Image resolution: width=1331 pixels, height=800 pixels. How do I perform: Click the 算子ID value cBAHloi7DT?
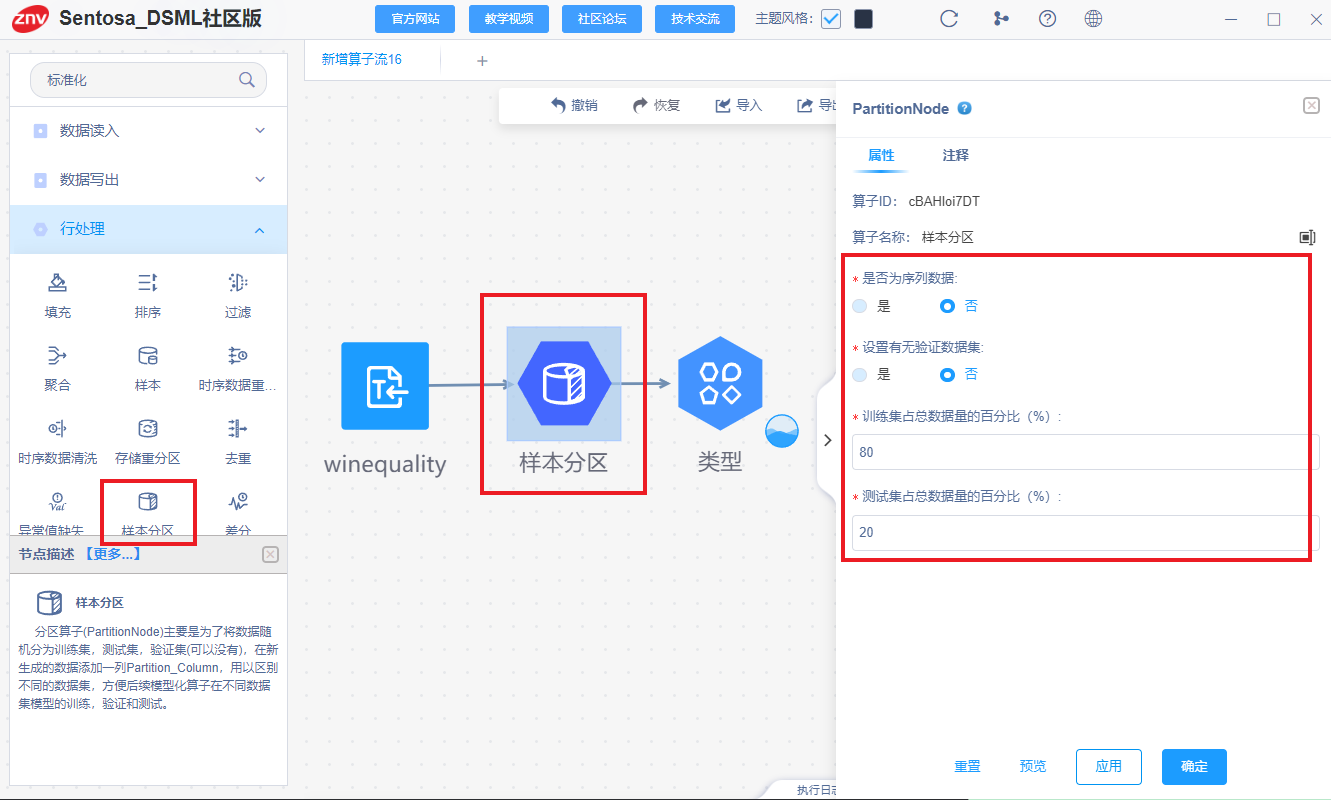tap(944, 201)
